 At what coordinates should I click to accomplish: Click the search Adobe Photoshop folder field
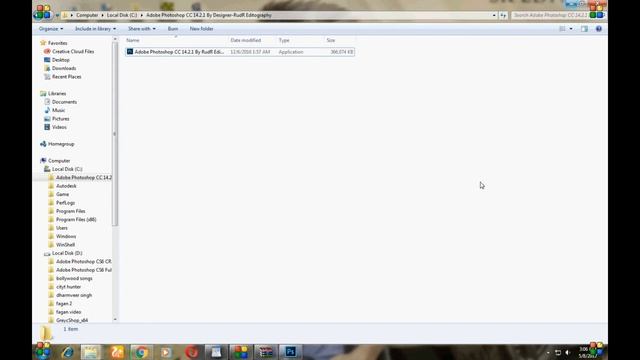(x=550, y=15)
